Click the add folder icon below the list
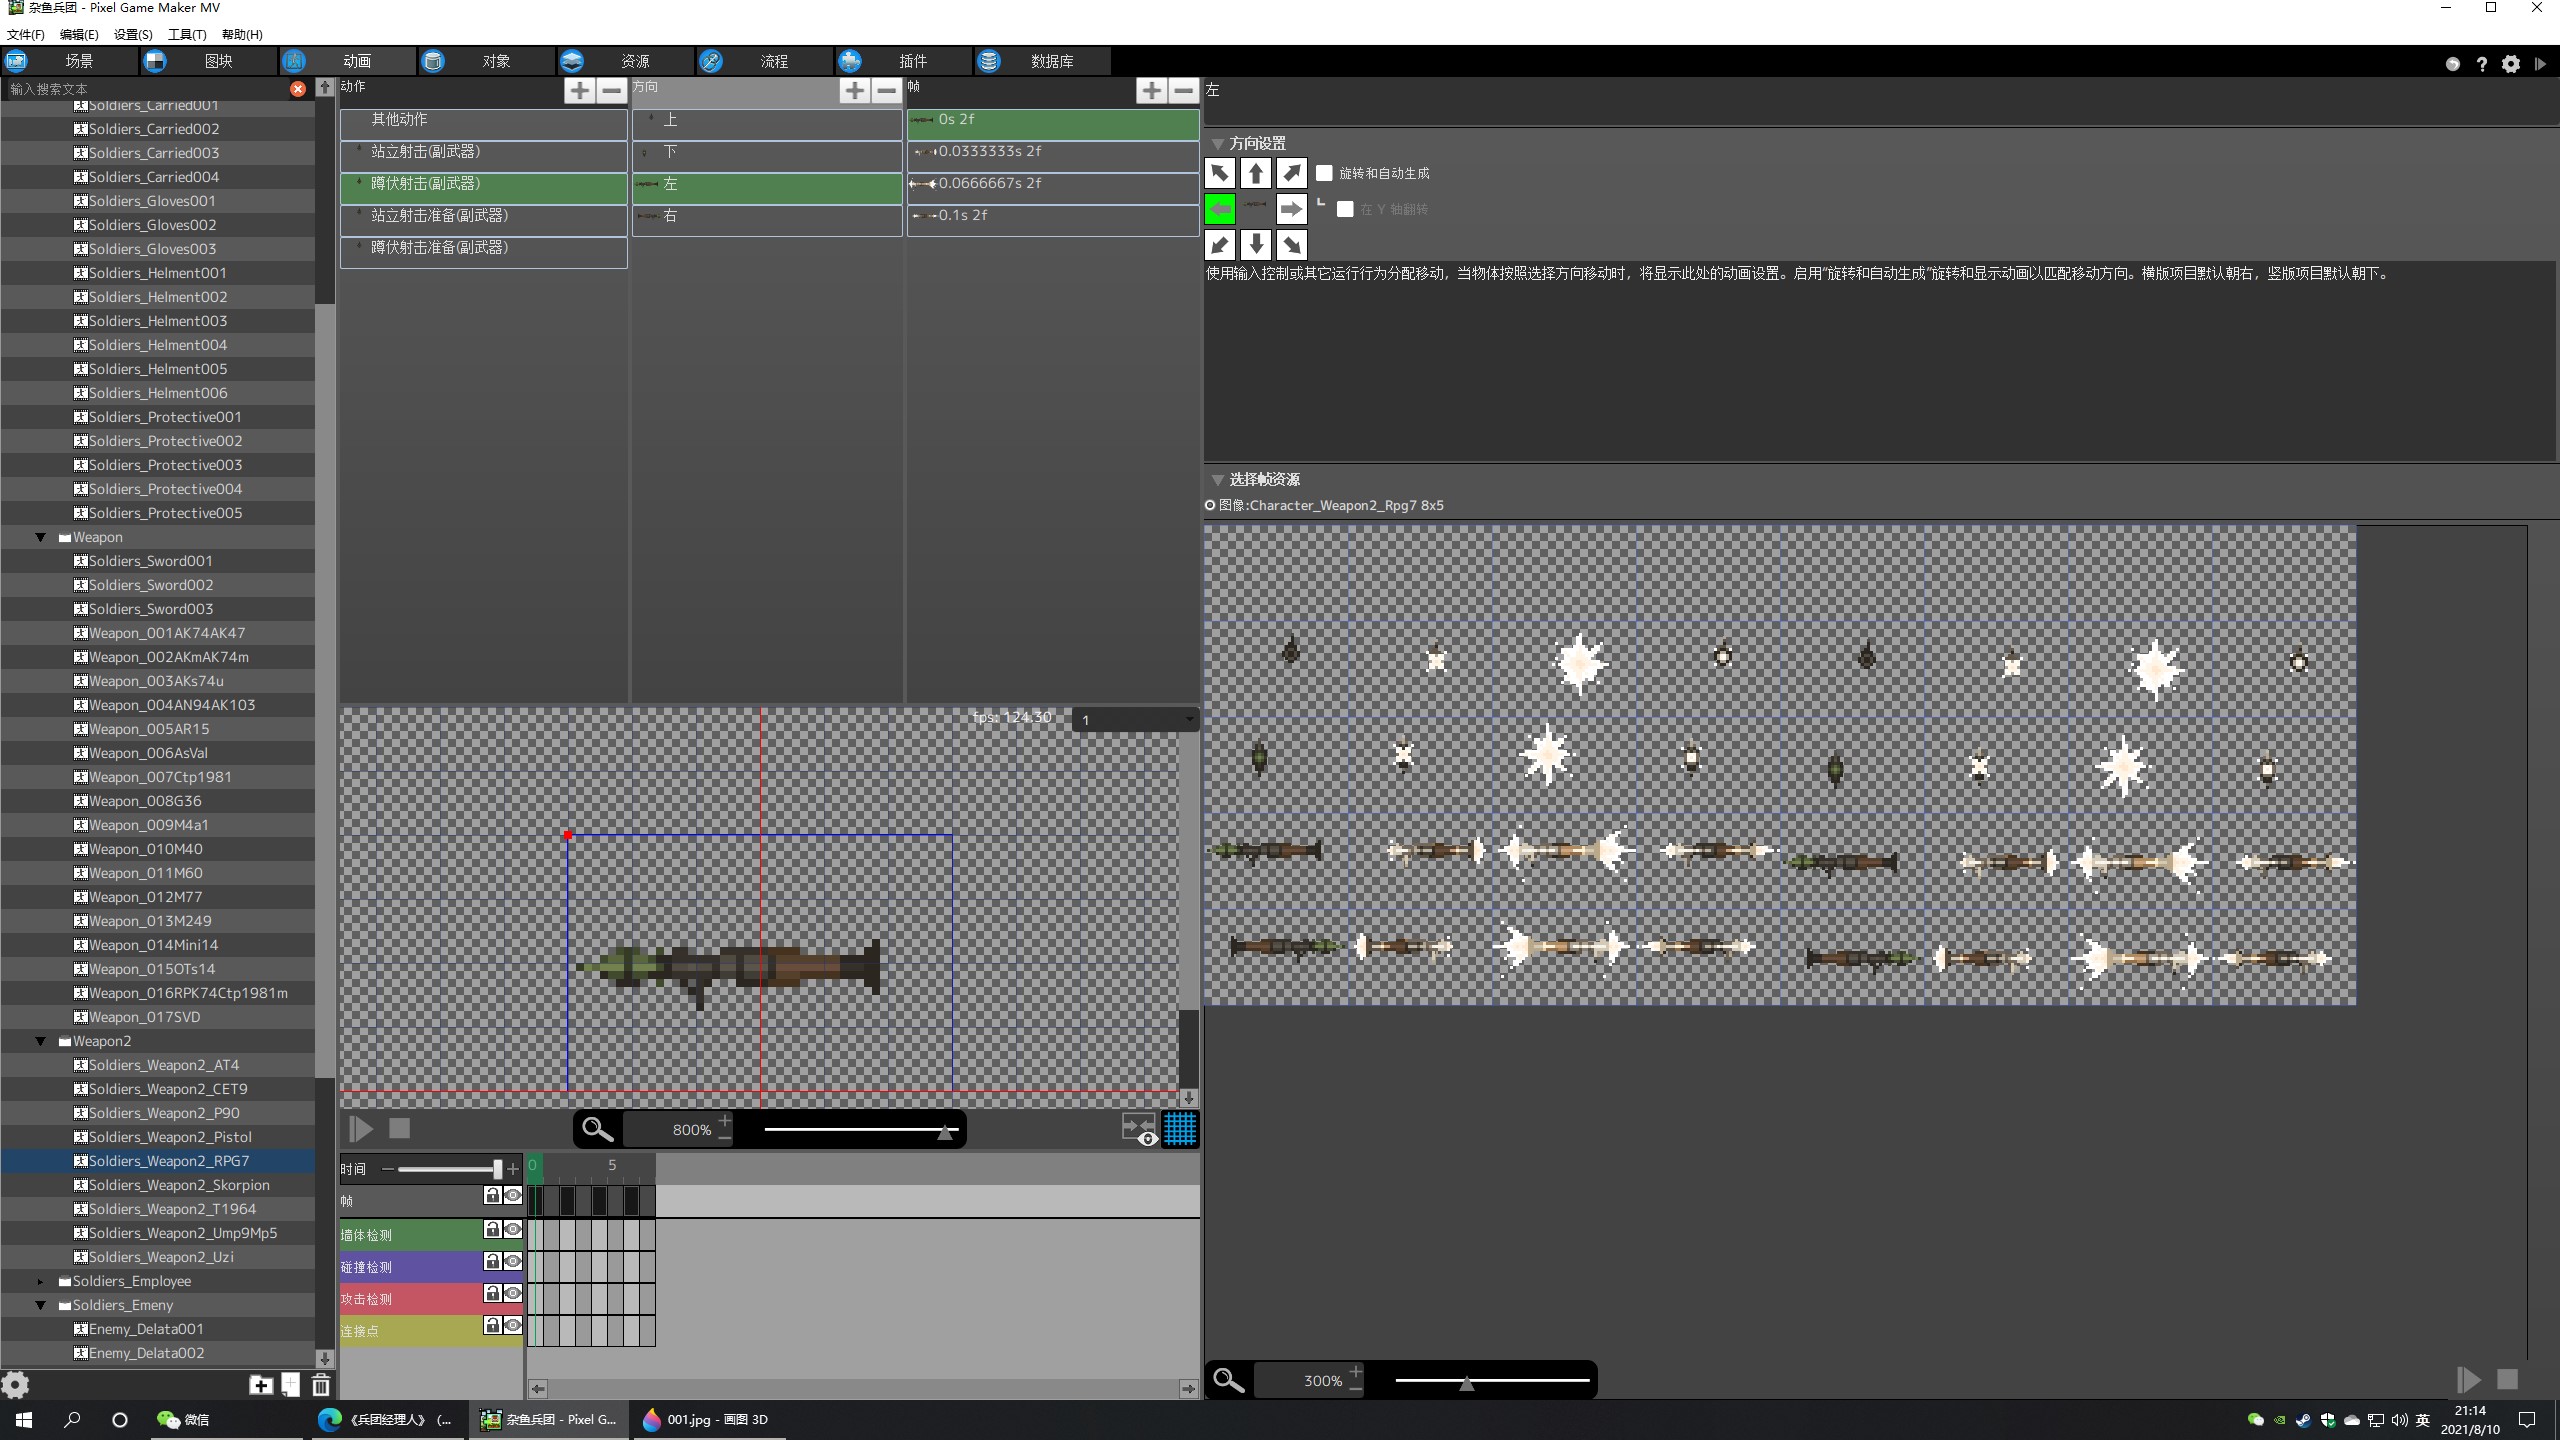Image resolution: width=2560 pixels, height=1440 pixels. pos(261,1385)
